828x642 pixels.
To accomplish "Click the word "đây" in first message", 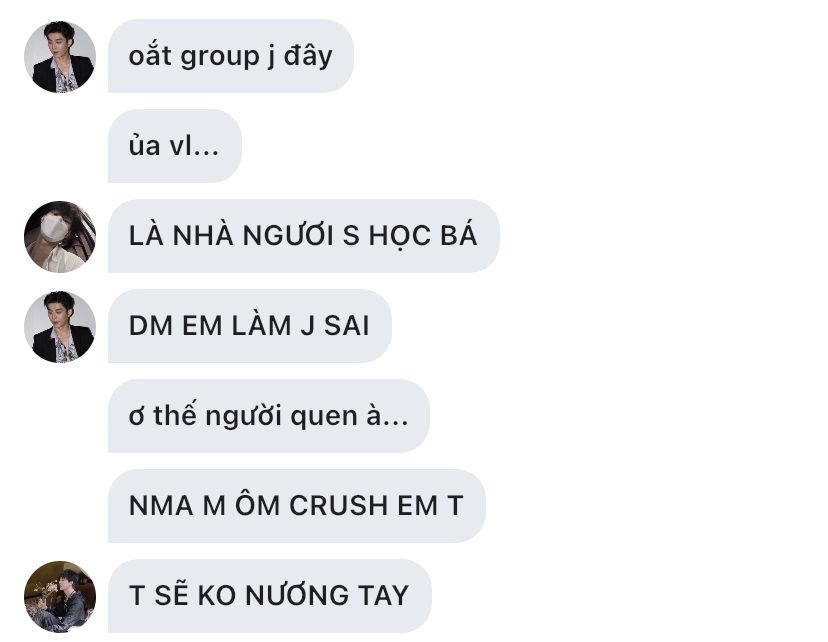I will tap(308, 55).
